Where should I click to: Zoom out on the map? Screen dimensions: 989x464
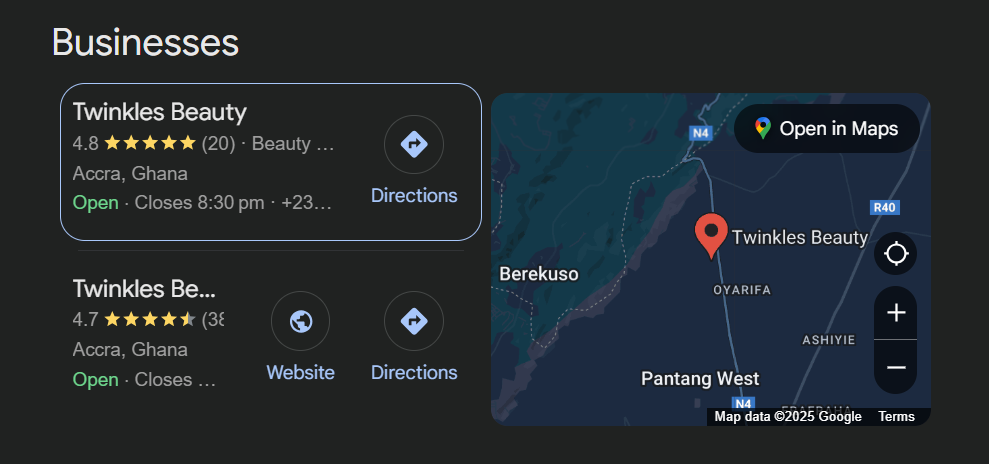896,367
